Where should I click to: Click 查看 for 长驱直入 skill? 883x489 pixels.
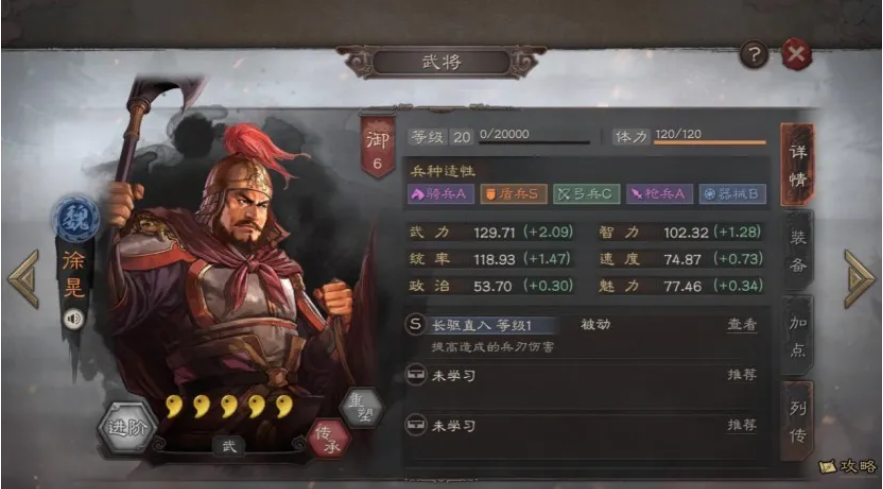pos(742,324)
